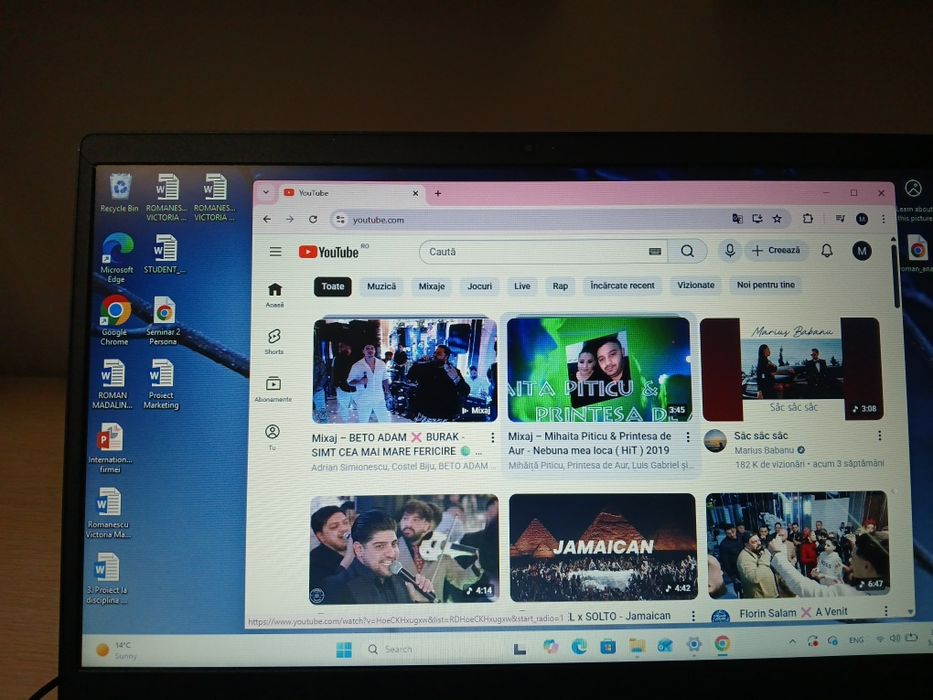Close the YouTube tab

[415, 193]
